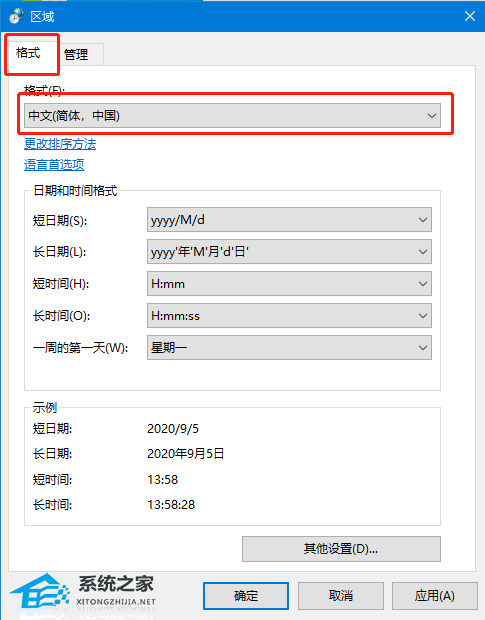Click the Region globe icon in title bar
Image resolution: width=485 pixels, height=620 pixels.
(16, 16)
